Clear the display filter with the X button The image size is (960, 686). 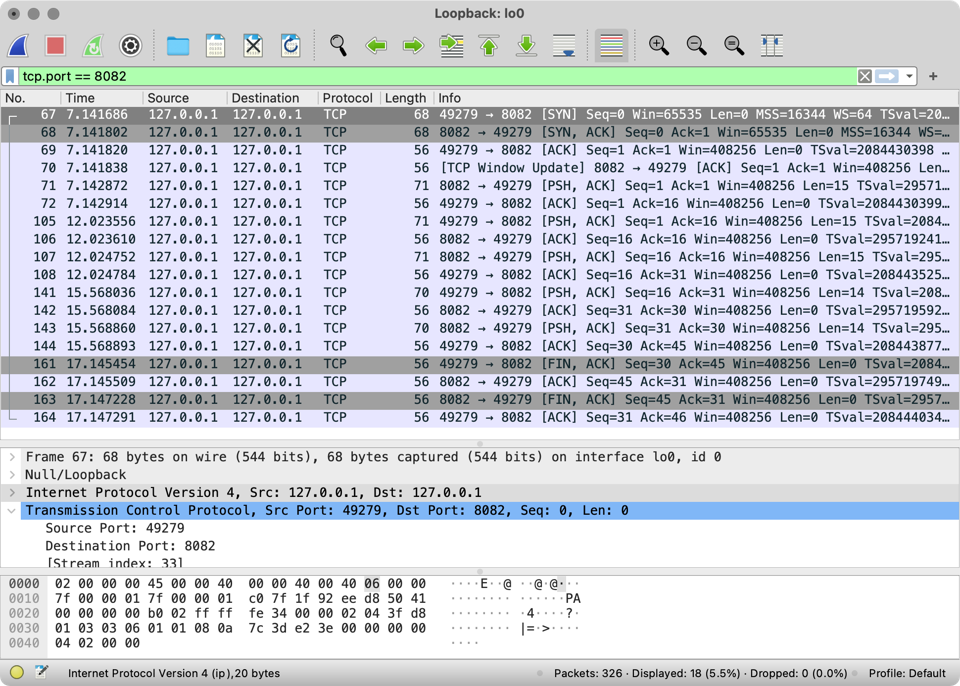click(x=865, y=76)
